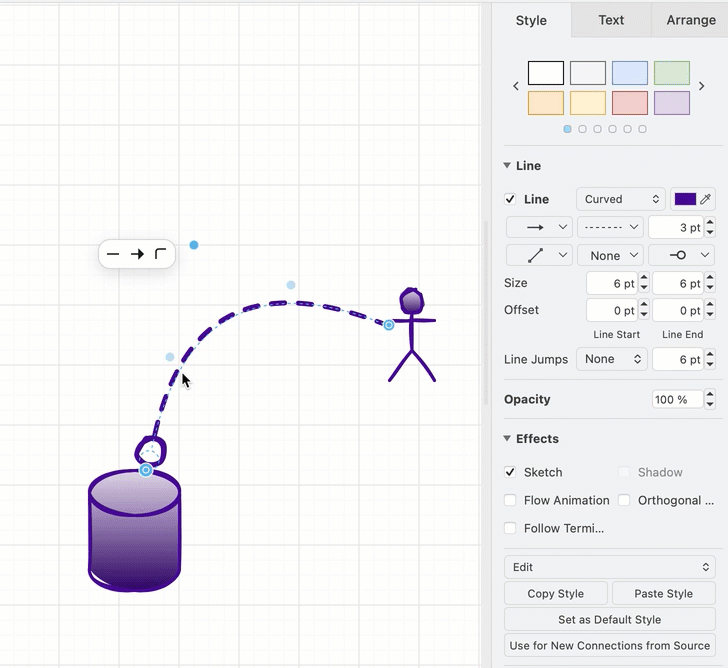The height and width of the screenshot is (668, 728).
Task: Open the Edit dropdown
Action: coord(610,567)
